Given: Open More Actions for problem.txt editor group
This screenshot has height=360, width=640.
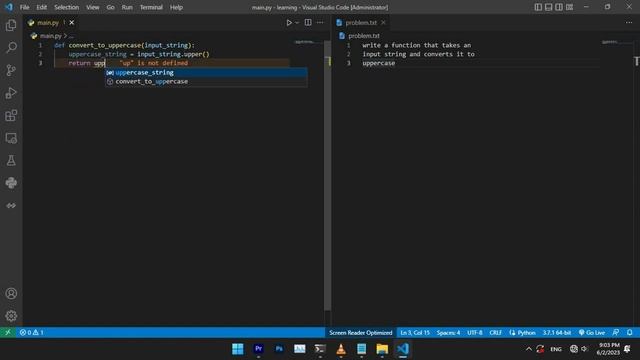Looking at the screenshot, I should tap(629, 23).
